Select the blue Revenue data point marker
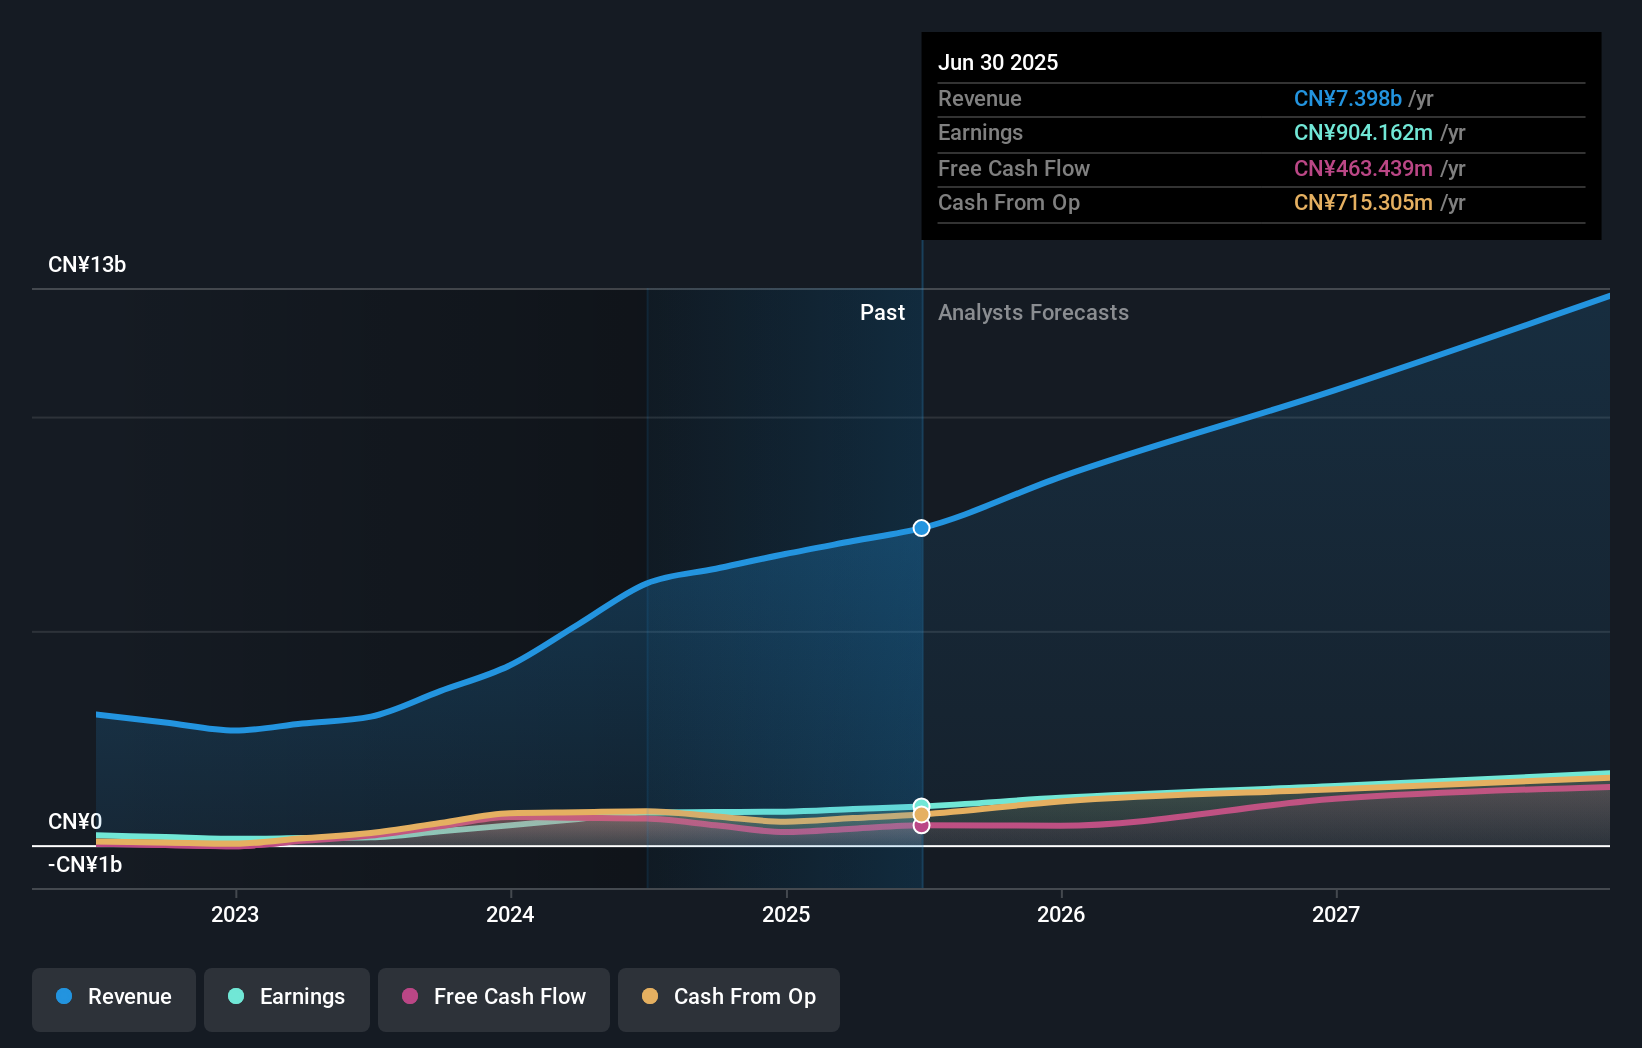Image resolution: width=1642 pixels, height=1048 pixels. click(x=921, y=528)
